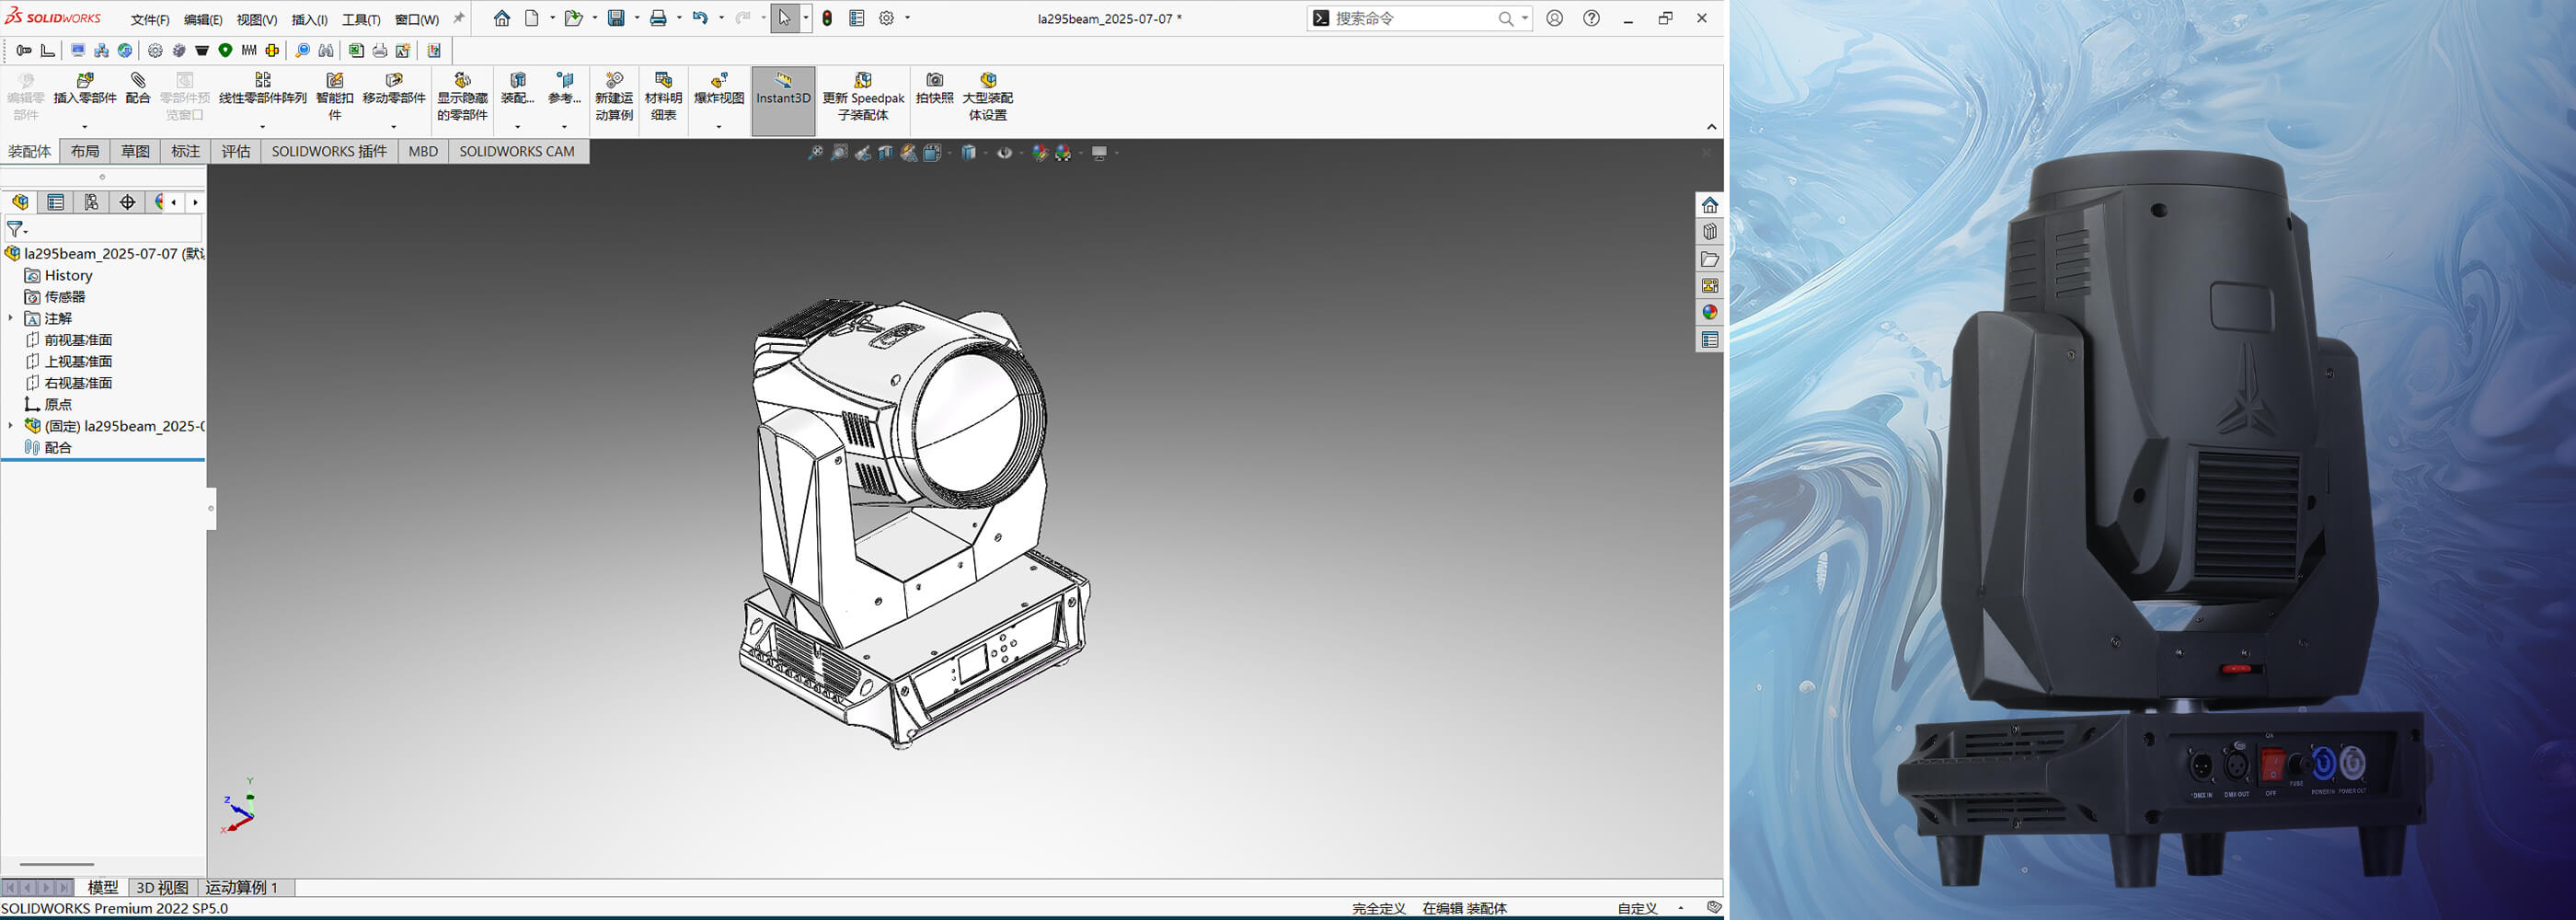Open dropdown arrow under 爆炸视图
This screenshot has height=920, width=2576.
(719, 127)
